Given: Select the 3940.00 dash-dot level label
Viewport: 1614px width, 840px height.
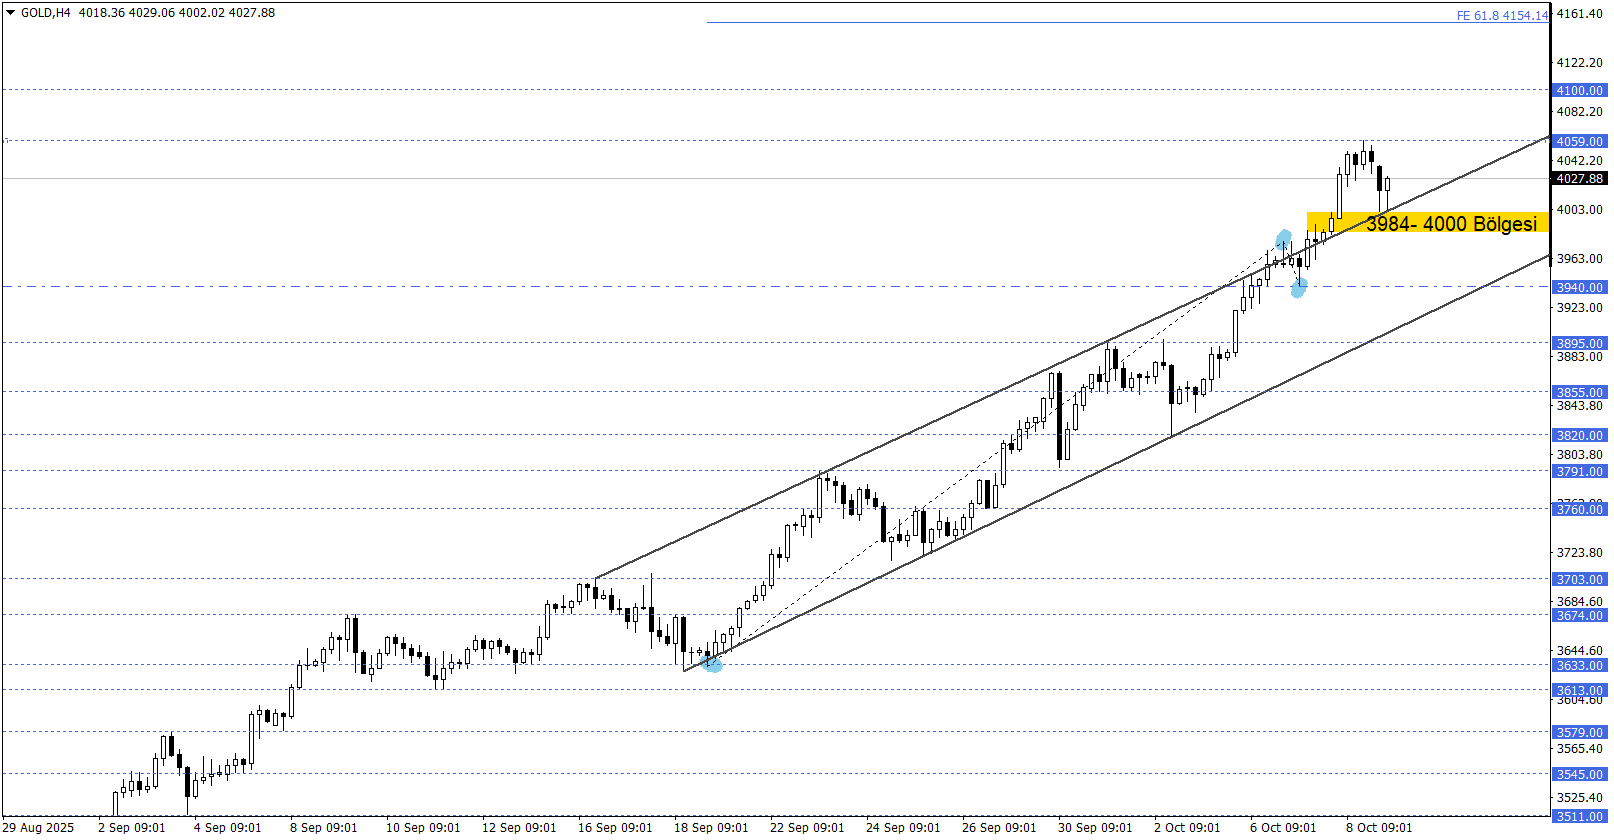Looking at the screenshot, I should coord(1579,288).
